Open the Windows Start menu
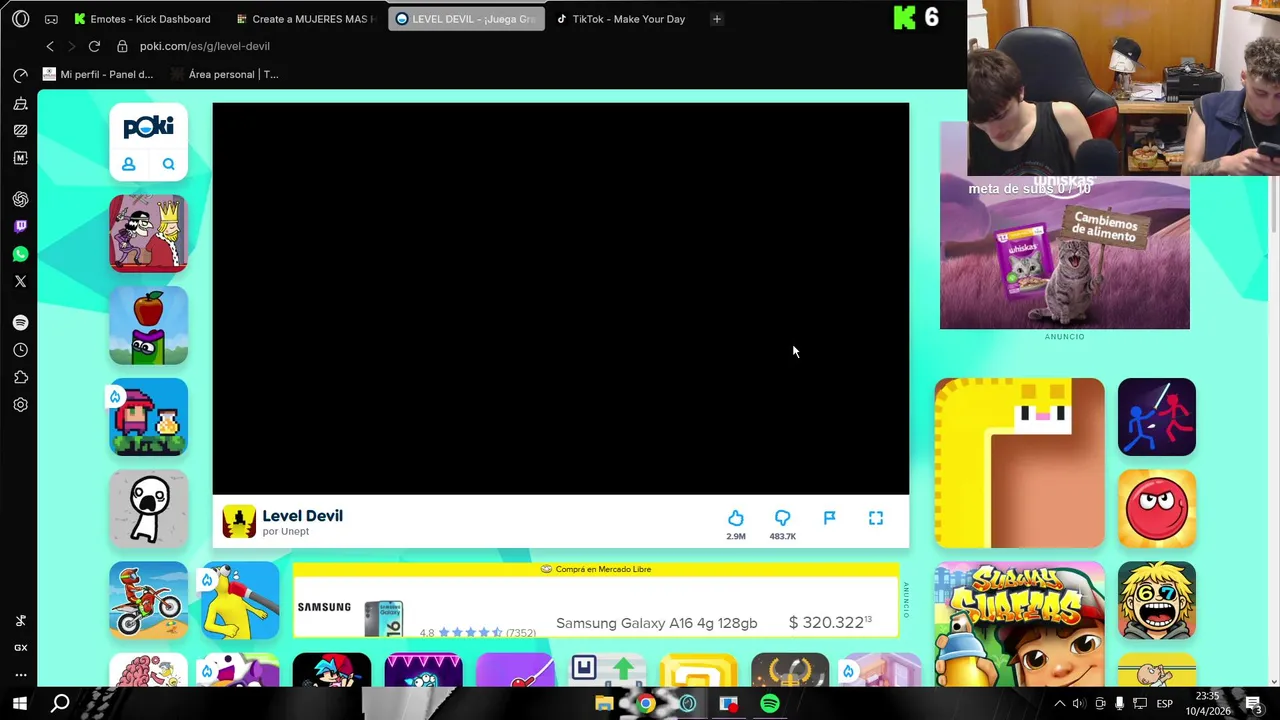This screenshot has height=720, width=1280. [19, 704]
